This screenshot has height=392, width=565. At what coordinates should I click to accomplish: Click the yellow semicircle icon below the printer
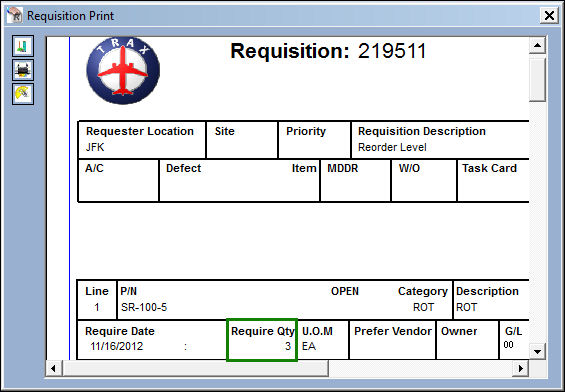point(23,94)
